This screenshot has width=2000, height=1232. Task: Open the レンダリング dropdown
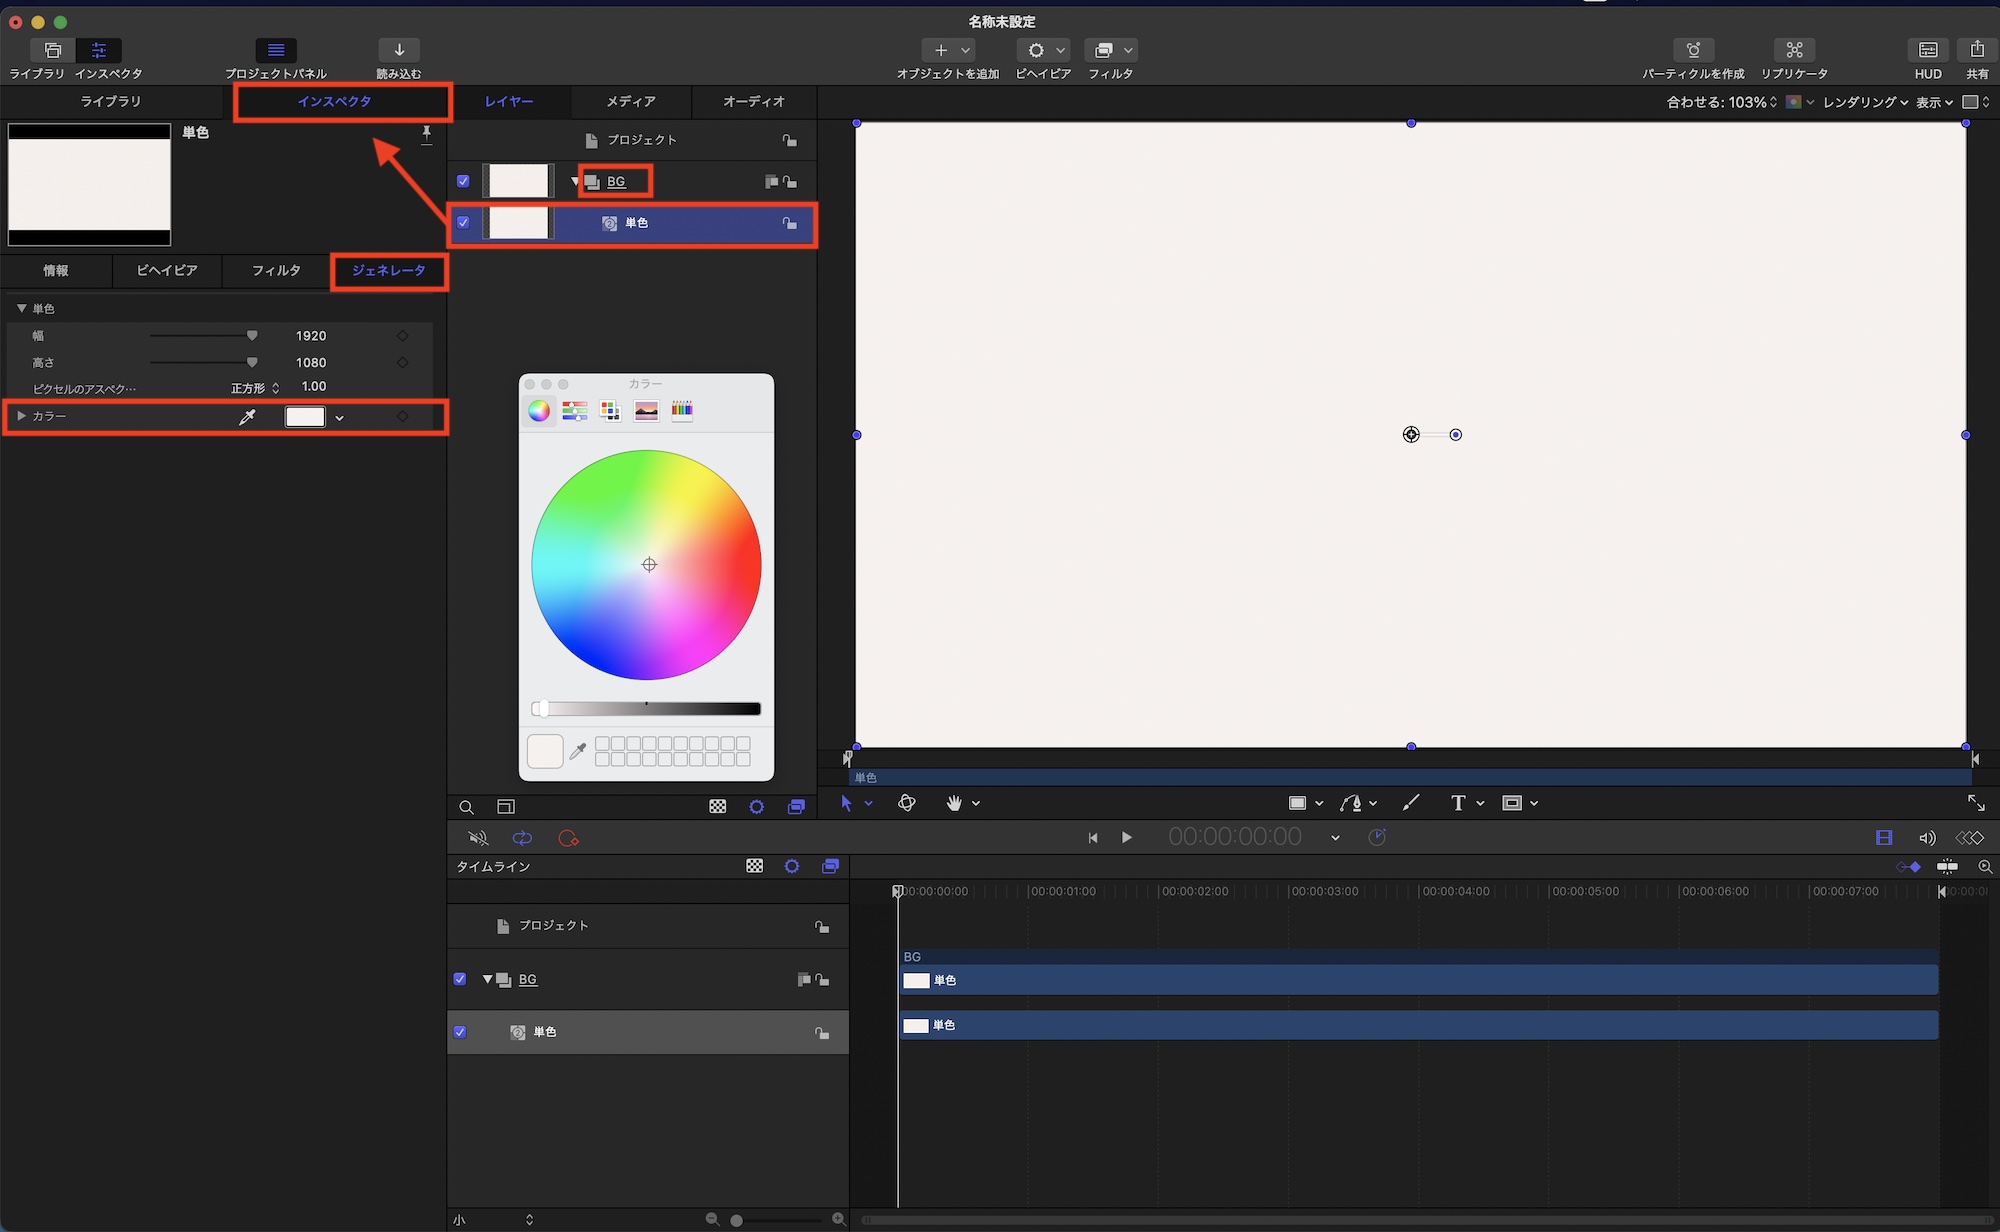[x=1864, y=102]
